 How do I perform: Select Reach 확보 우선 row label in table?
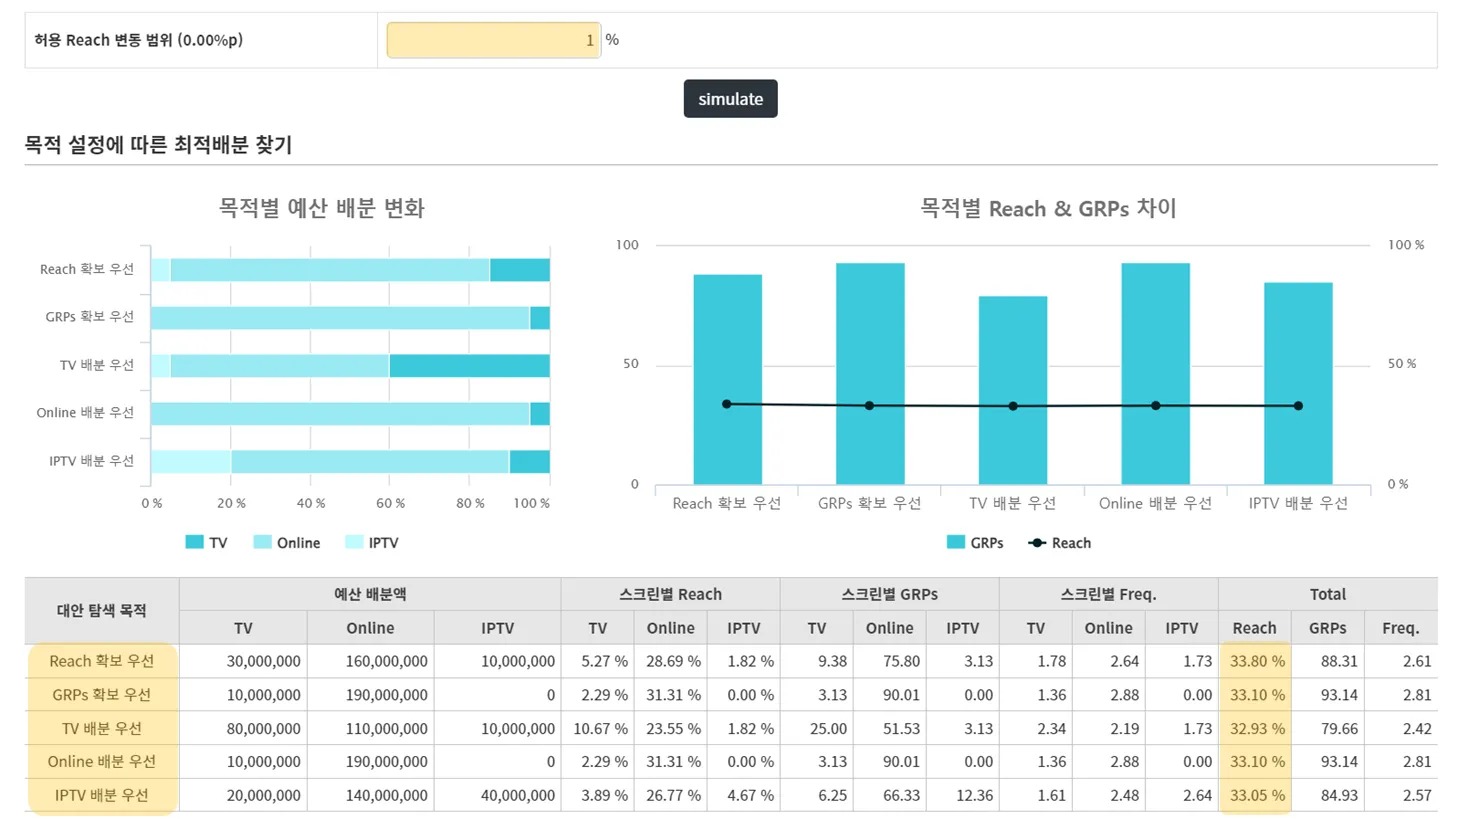tap(102, 661)
